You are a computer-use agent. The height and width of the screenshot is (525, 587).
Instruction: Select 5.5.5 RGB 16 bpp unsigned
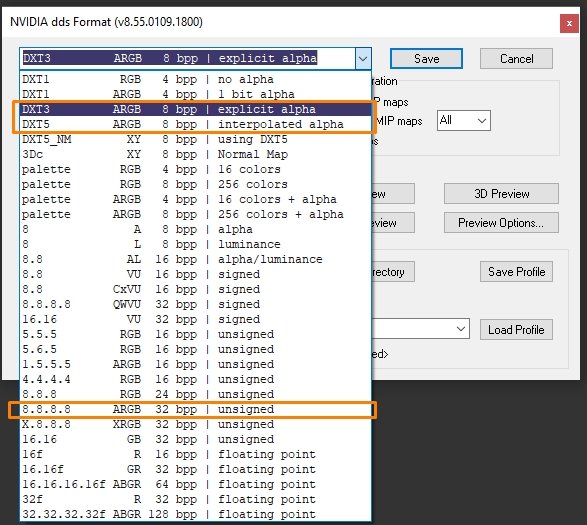pyautogui.click(x=195, y=334)
